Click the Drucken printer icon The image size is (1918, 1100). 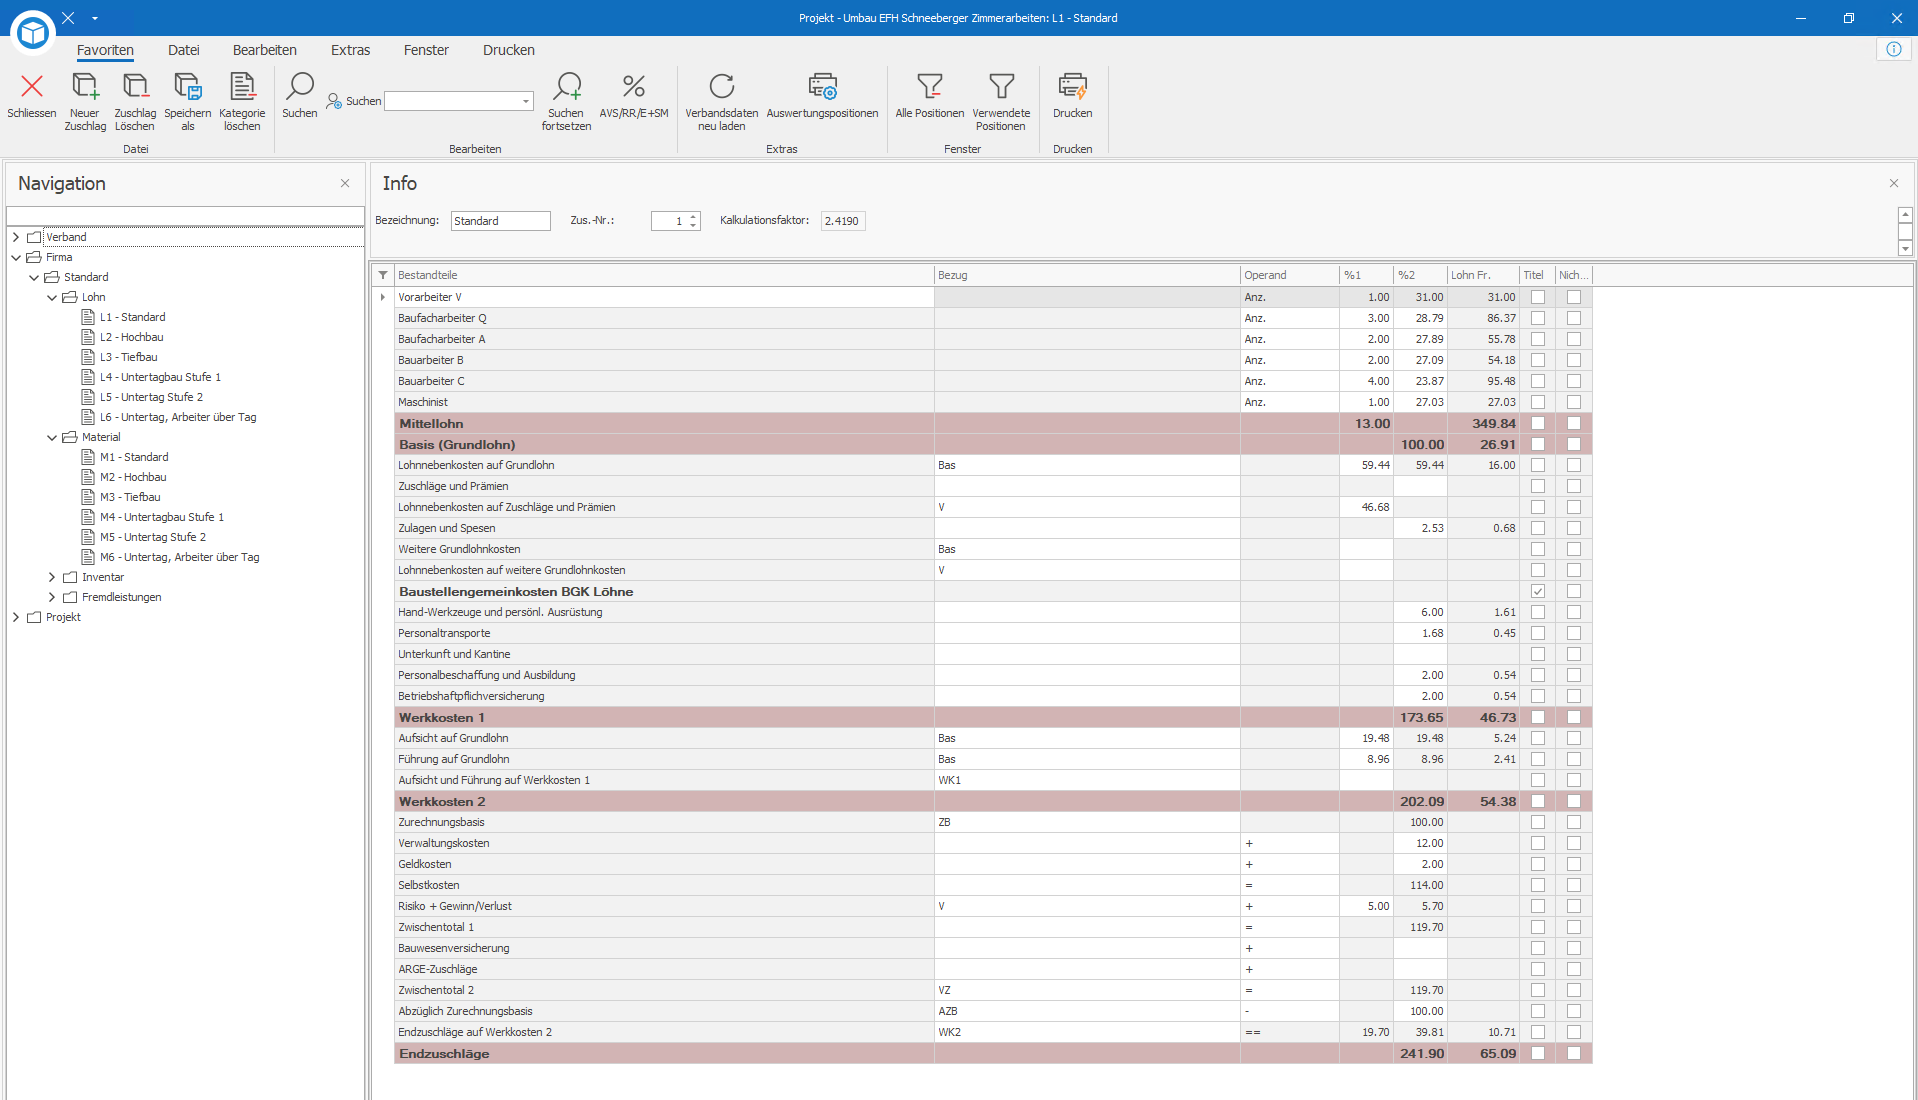tap(1073, 87)
